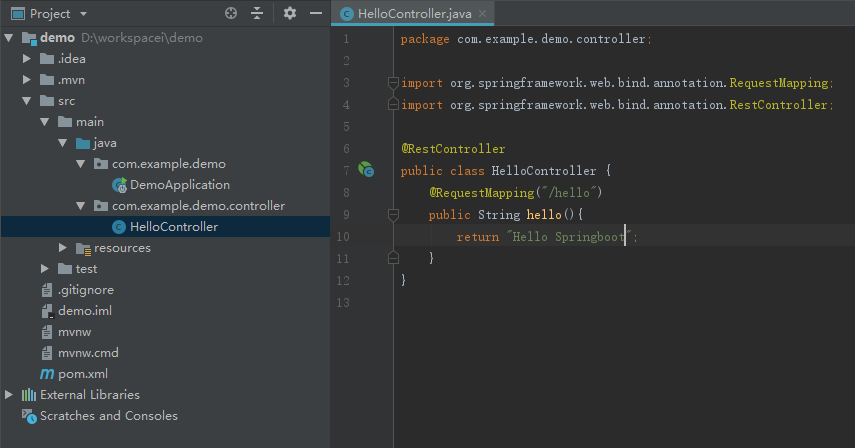
Task: Click the Scratches and Consoles icon
Action: click(x=29, y=416)
